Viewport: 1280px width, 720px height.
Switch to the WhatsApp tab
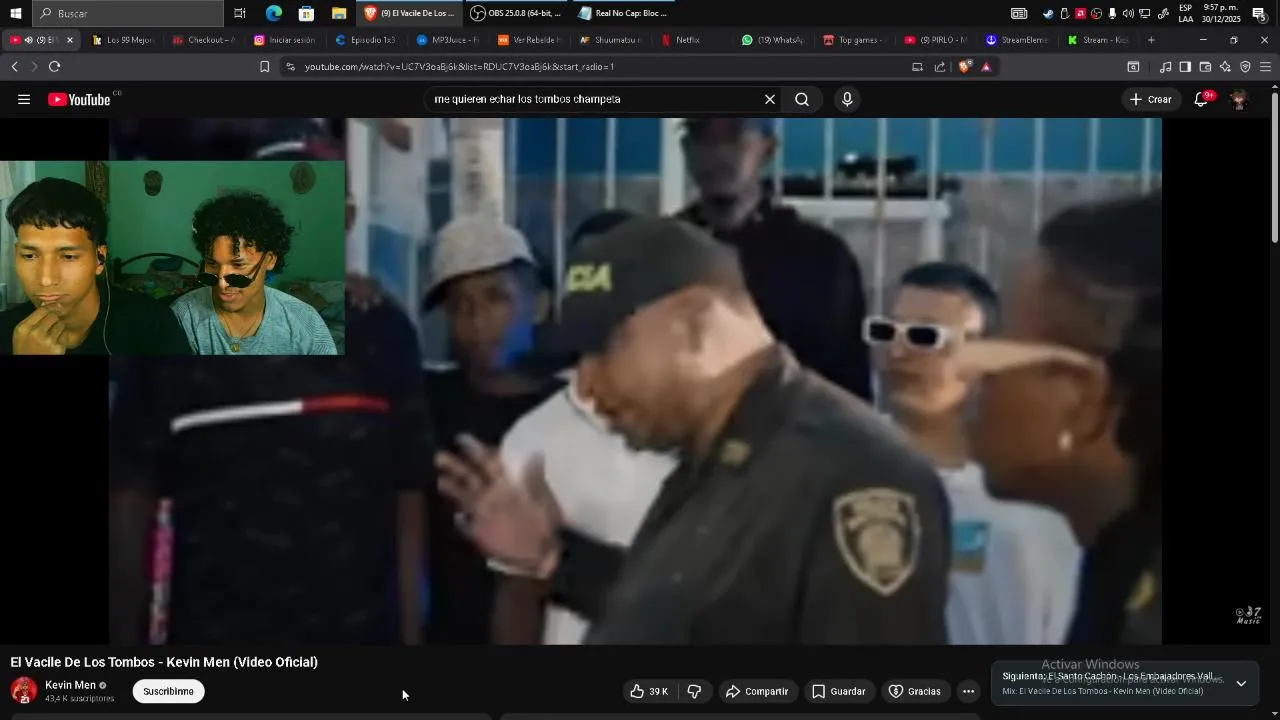(x=773, y=40)
